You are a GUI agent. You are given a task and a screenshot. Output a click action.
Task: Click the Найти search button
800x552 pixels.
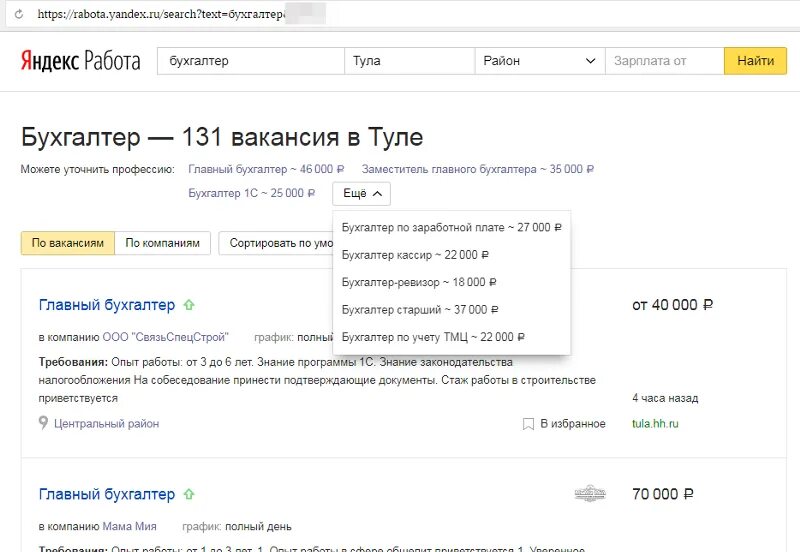coord(755,61)
